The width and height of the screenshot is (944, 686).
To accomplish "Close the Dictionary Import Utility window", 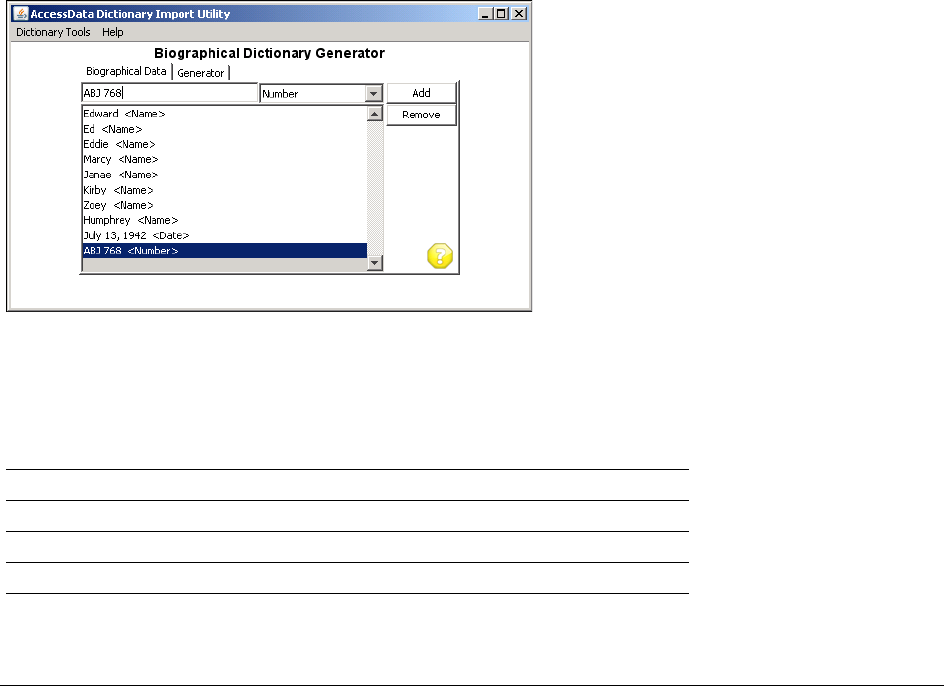I will pyautogui.click(x=519, y=13).
